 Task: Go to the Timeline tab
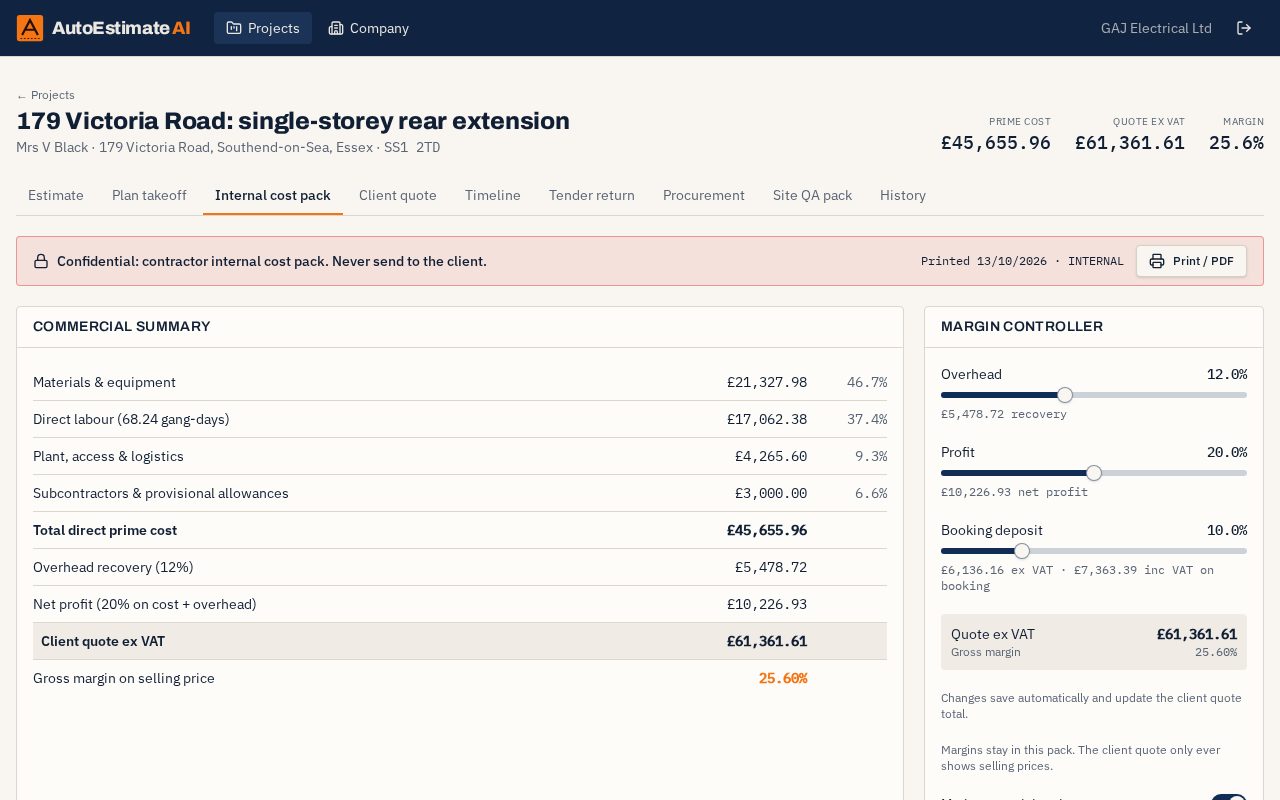[493, 195]
